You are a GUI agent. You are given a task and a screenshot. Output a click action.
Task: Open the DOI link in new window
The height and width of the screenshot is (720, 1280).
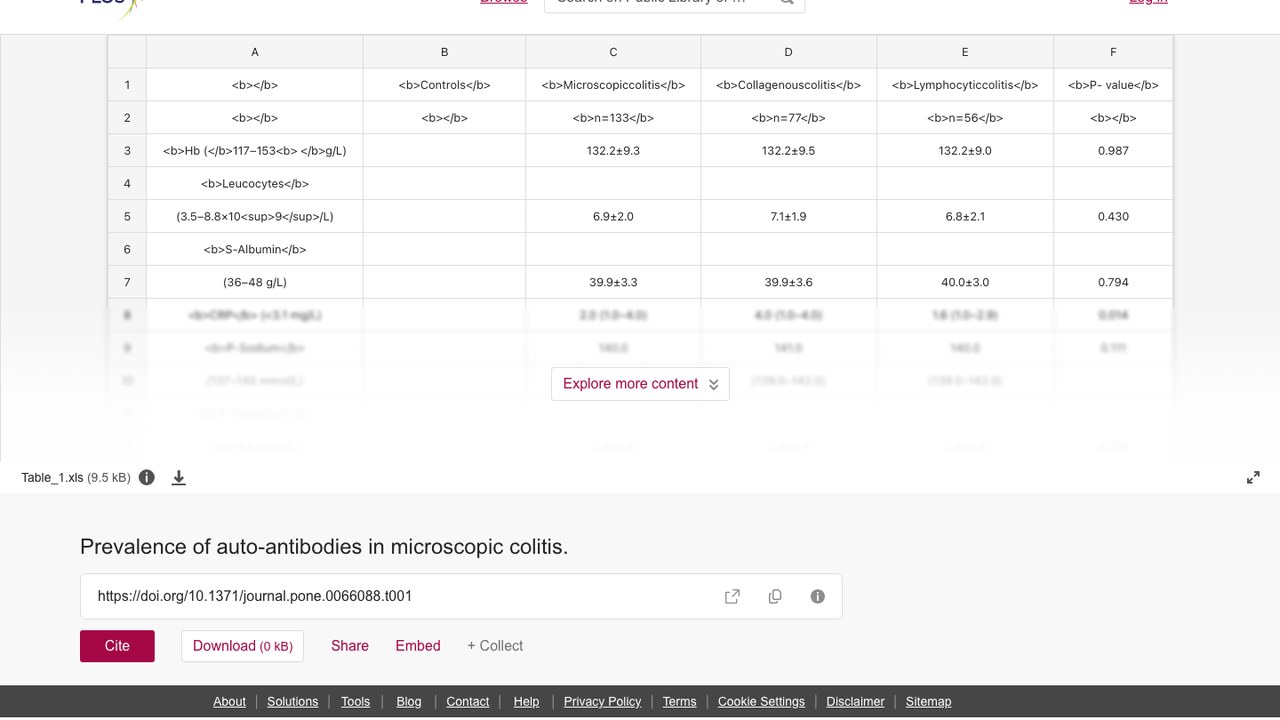pos(732,596)
